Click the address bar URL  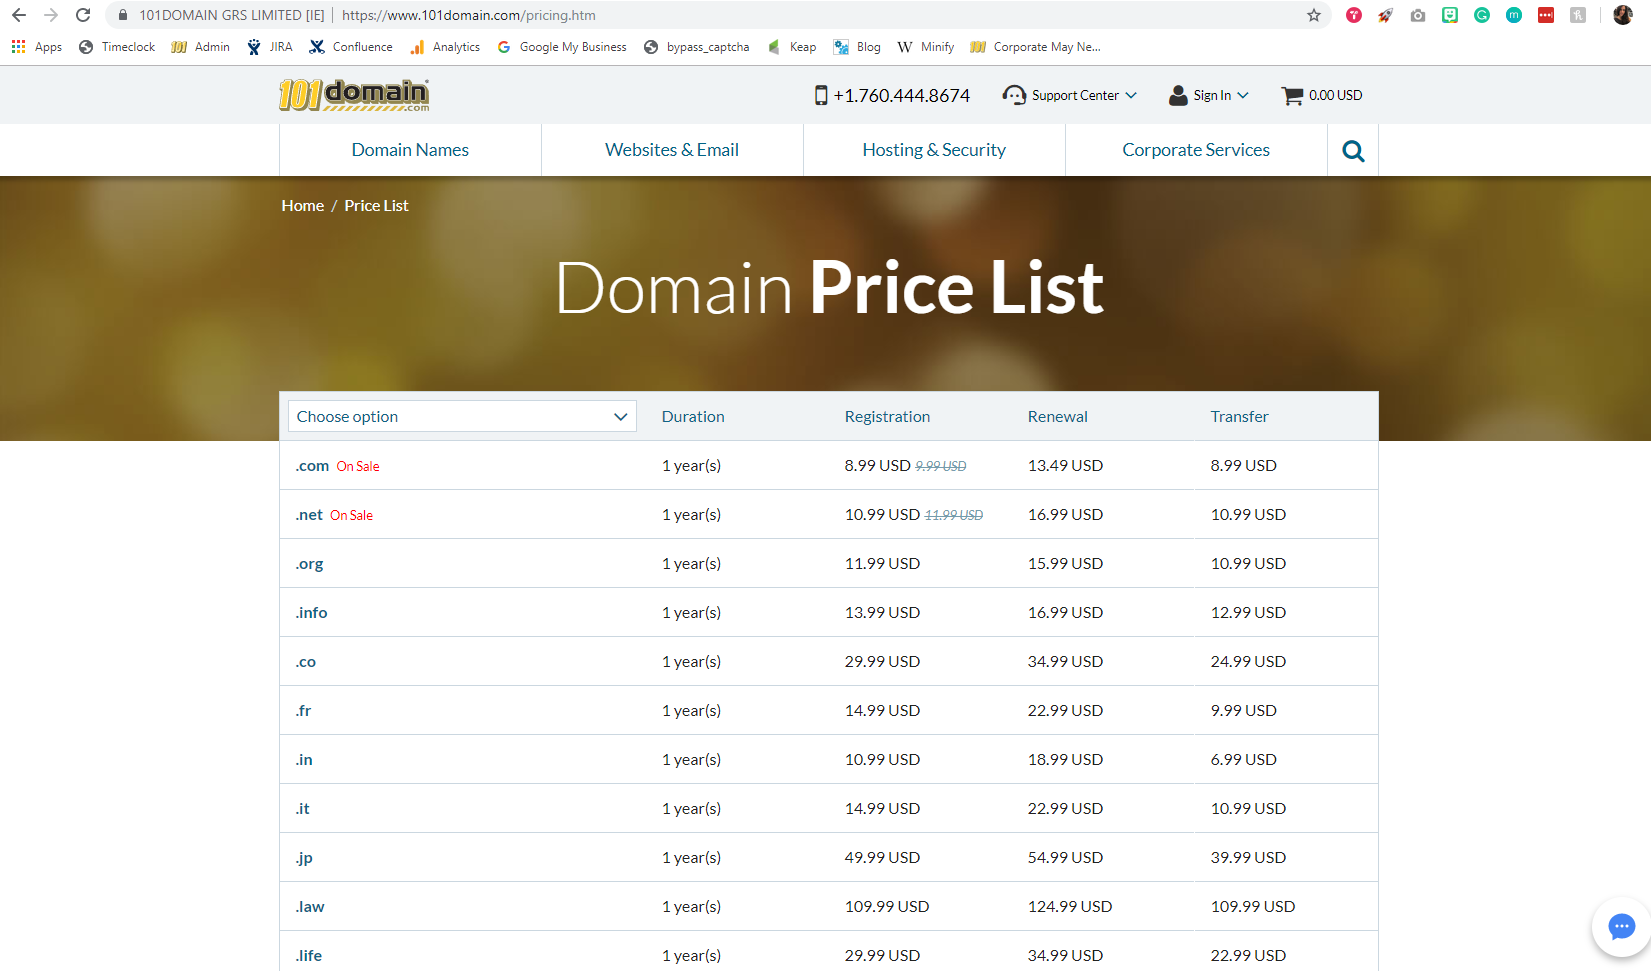tap(469, 15)
